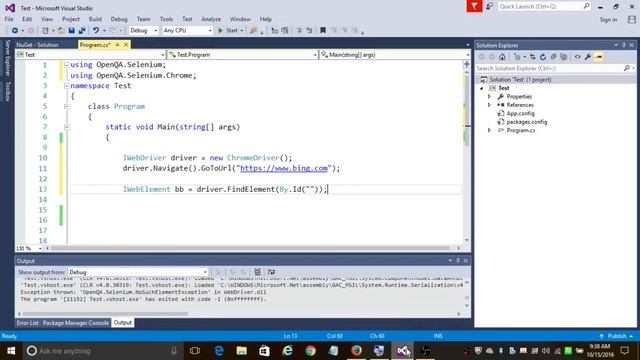Open the Start button dropdown arrow
This screenshot has width=640, height=360.
pos(242,31)
